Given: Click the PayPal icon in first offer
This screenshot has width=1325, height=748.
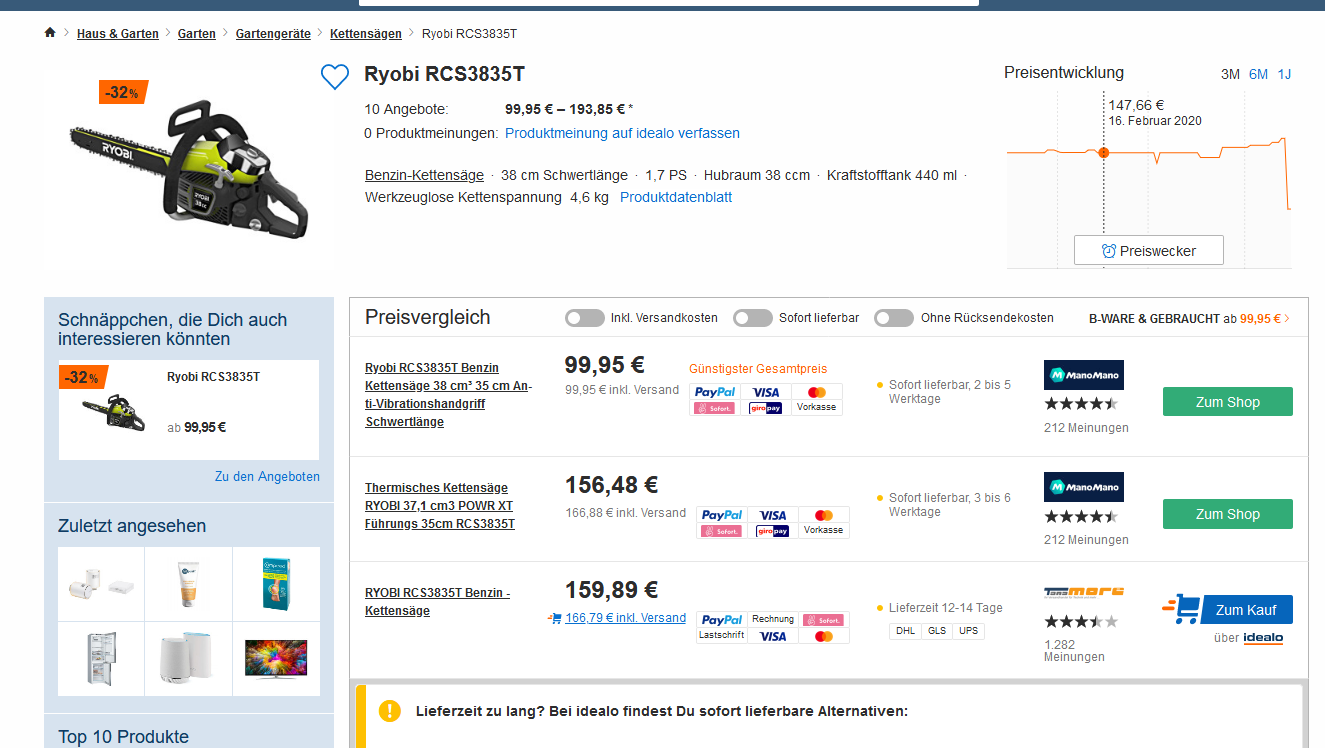Looking at the screenshot, I should [x=715, y=392].
